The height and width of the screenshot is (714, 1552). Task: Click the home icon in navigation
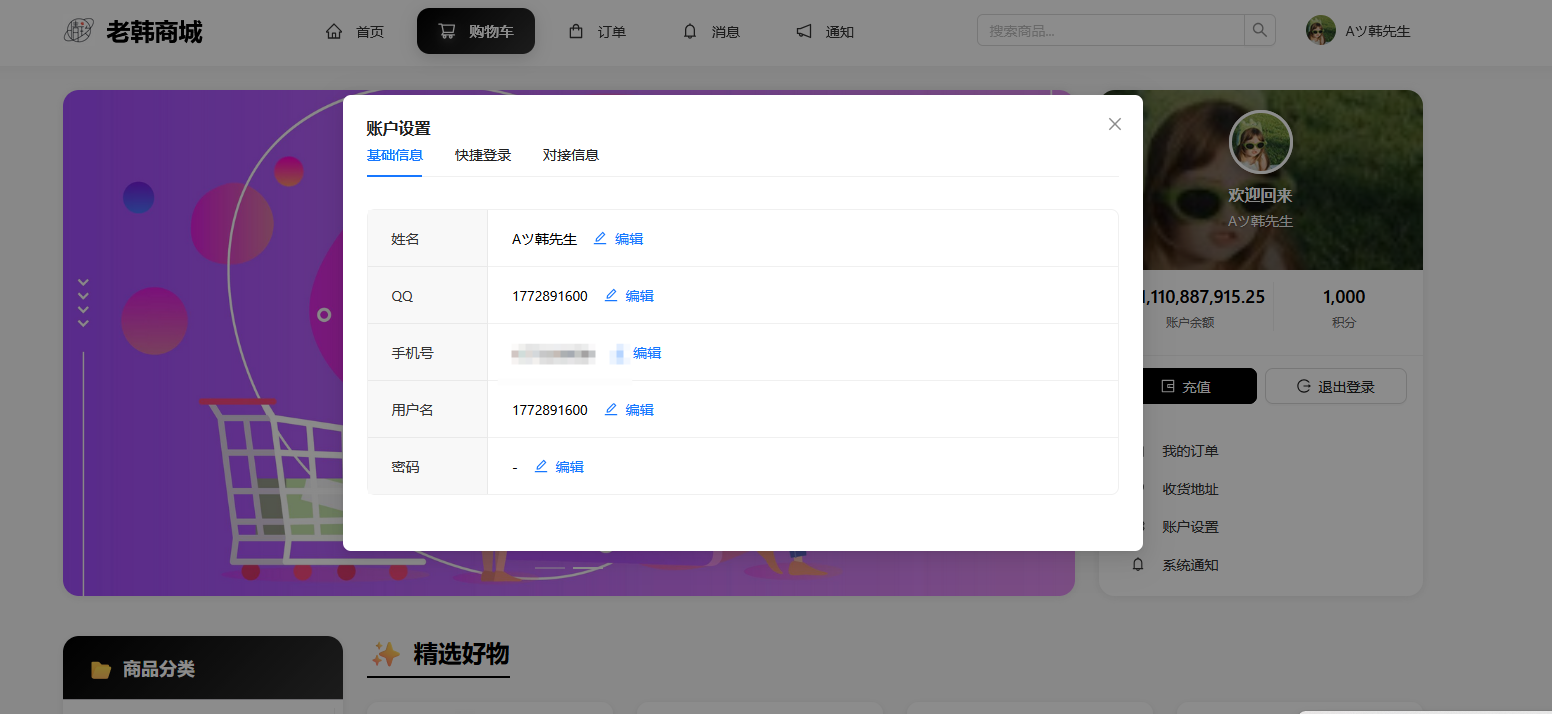[x=334, y=32]
